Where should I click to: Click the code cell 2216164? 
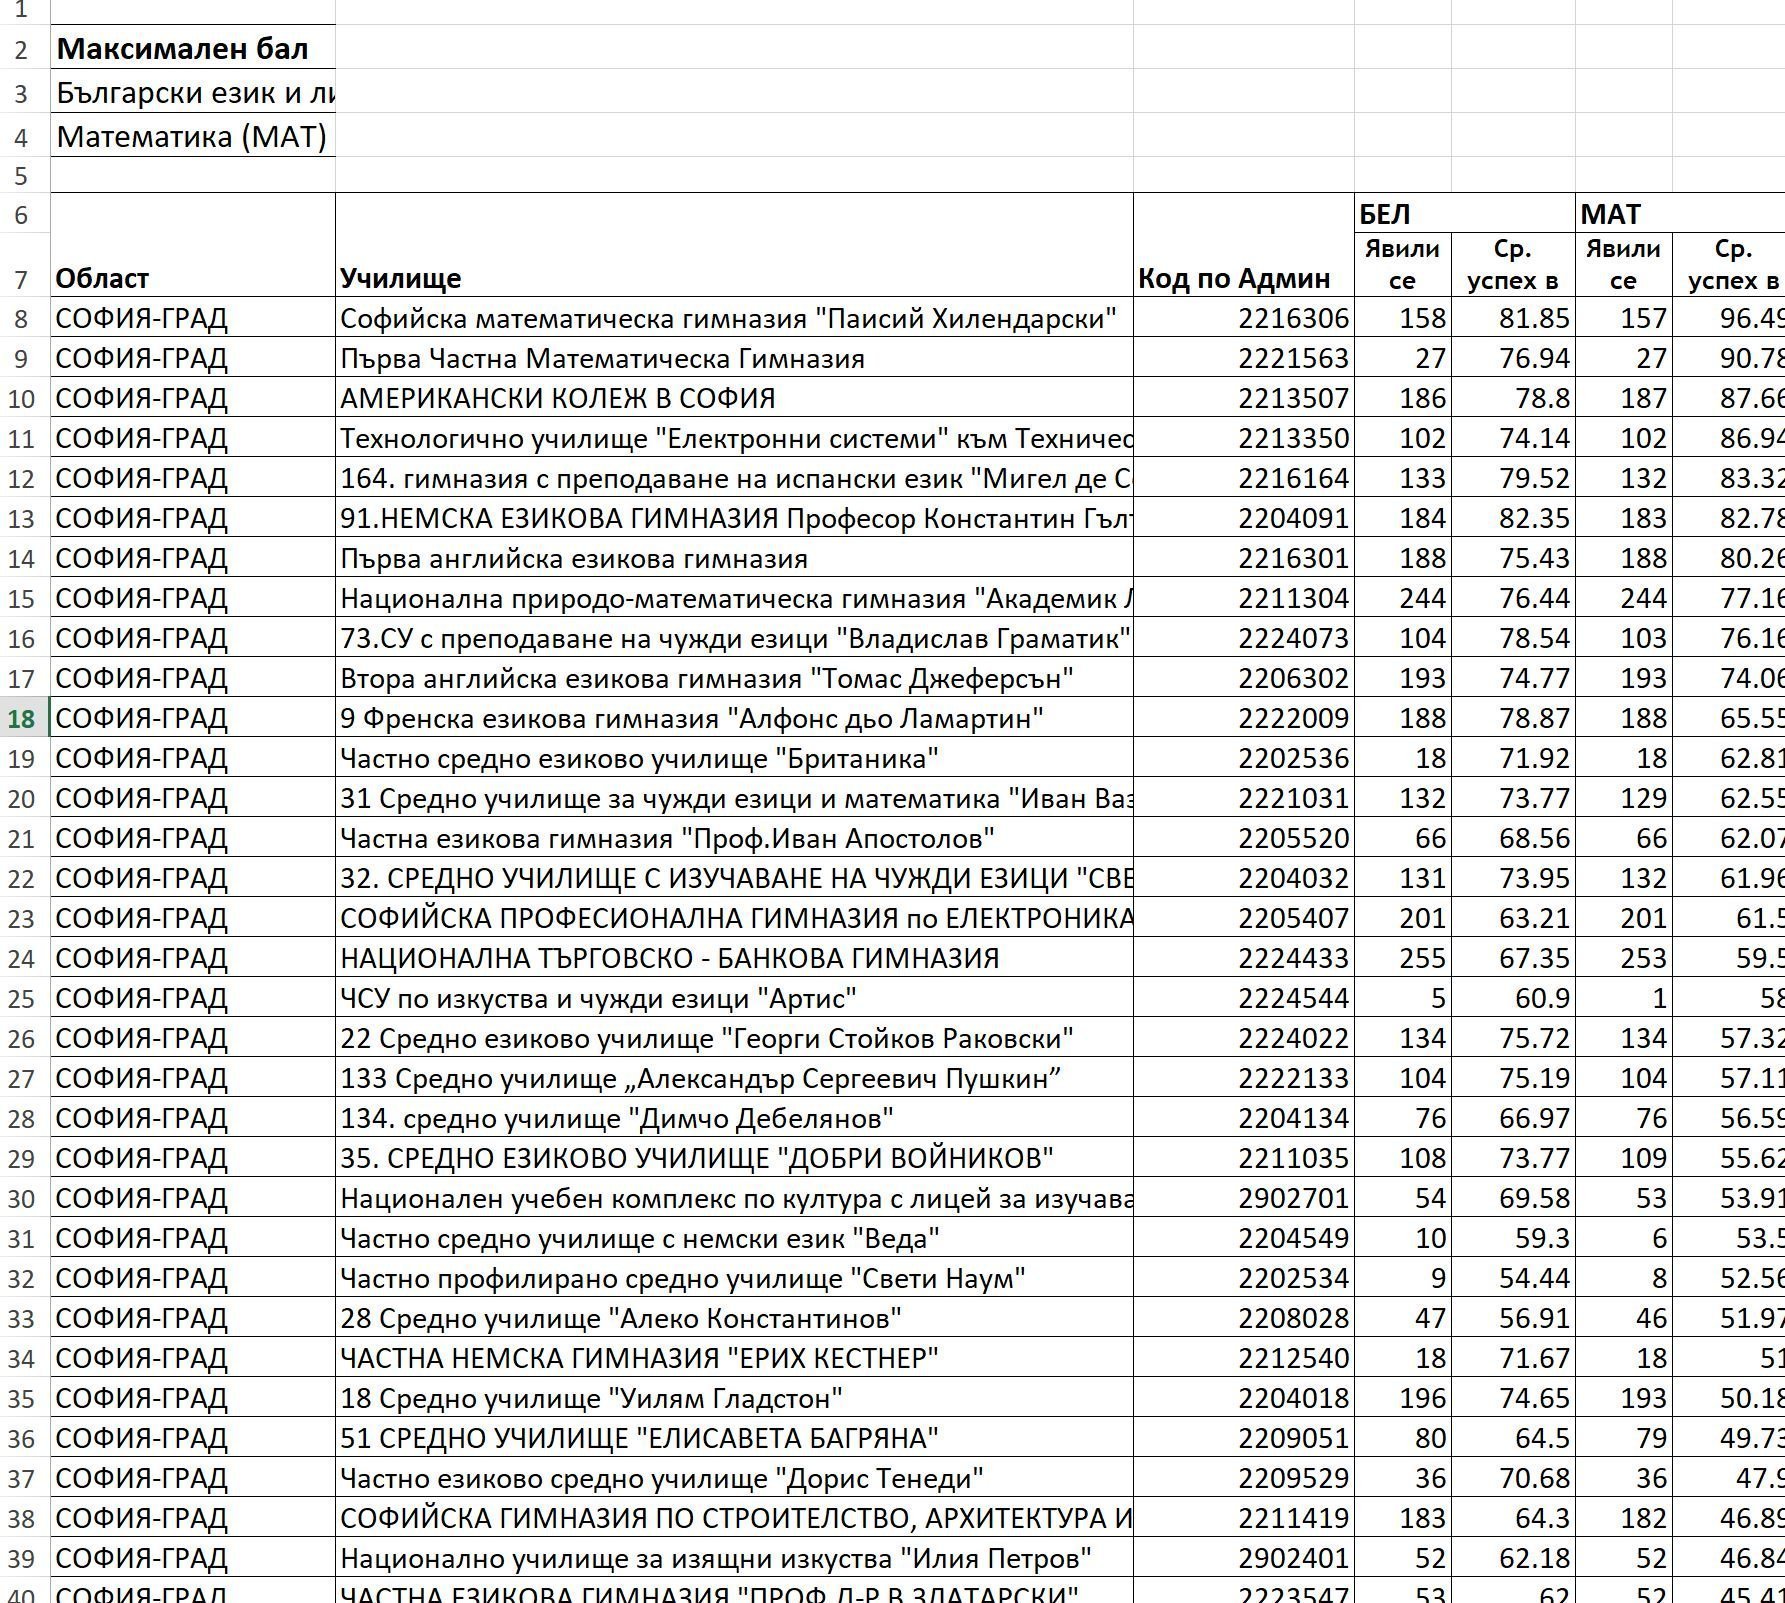[x=1243, y=478]
